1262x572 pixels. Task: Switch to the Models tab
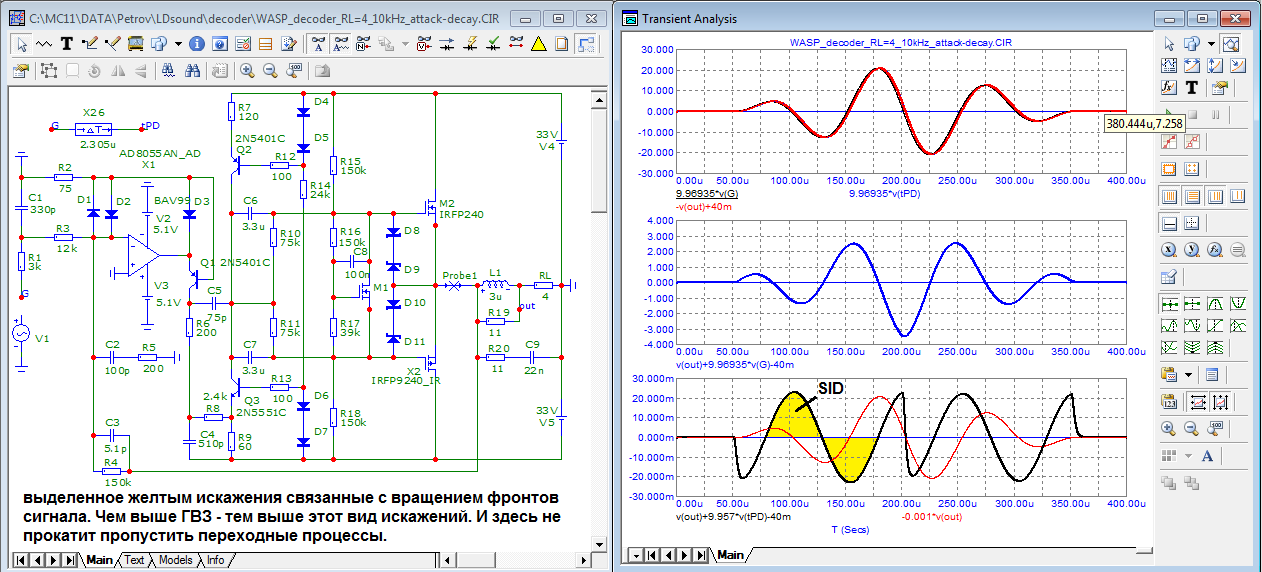(175, 560)
